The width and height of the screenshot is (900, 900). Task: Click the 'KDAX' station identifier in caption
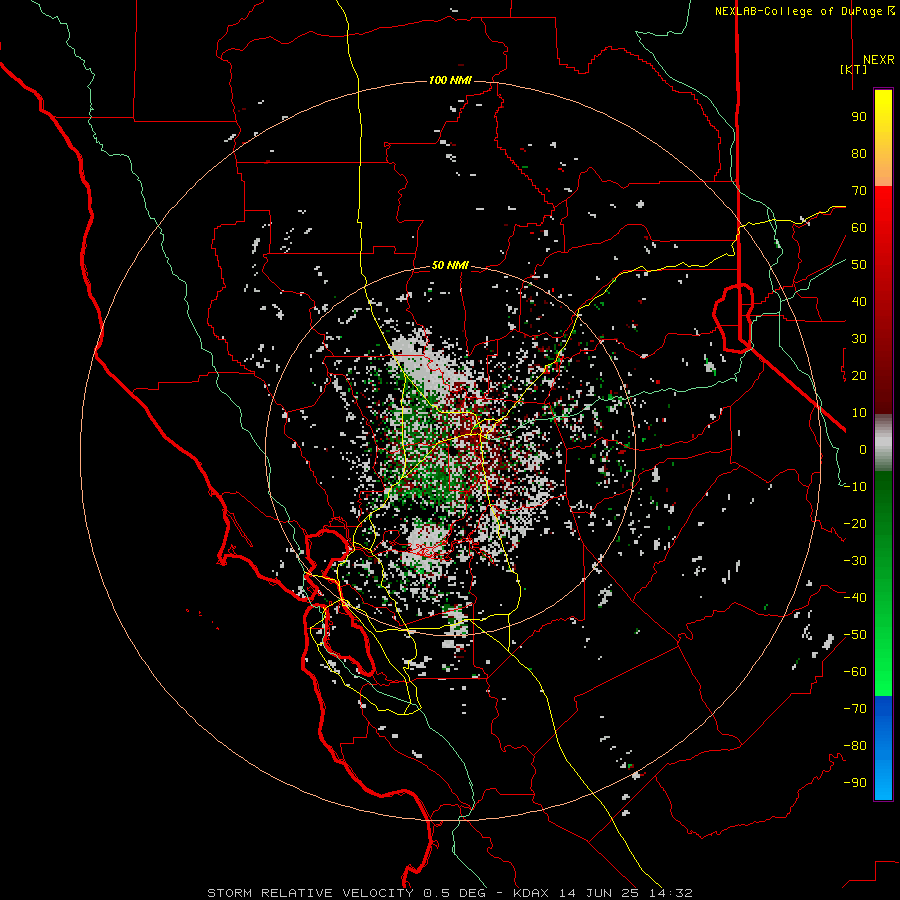531,893
